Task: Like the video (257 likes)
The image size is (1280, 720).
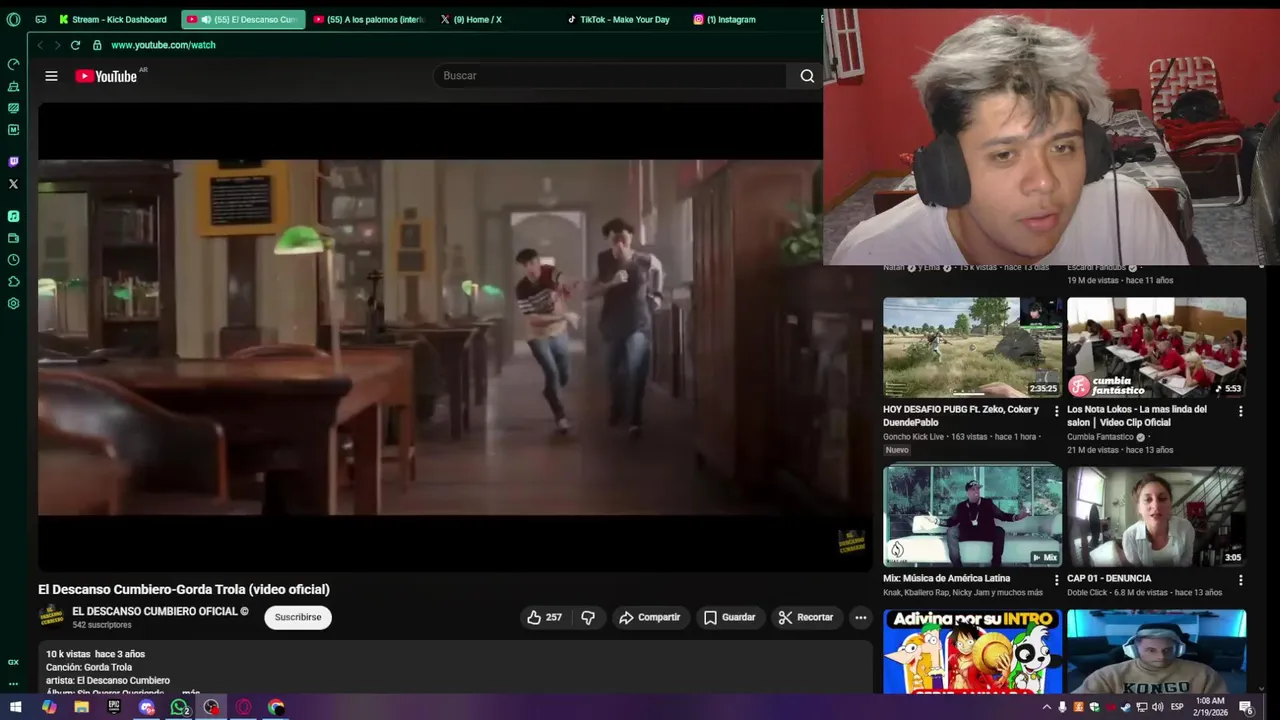Action: 544,617
